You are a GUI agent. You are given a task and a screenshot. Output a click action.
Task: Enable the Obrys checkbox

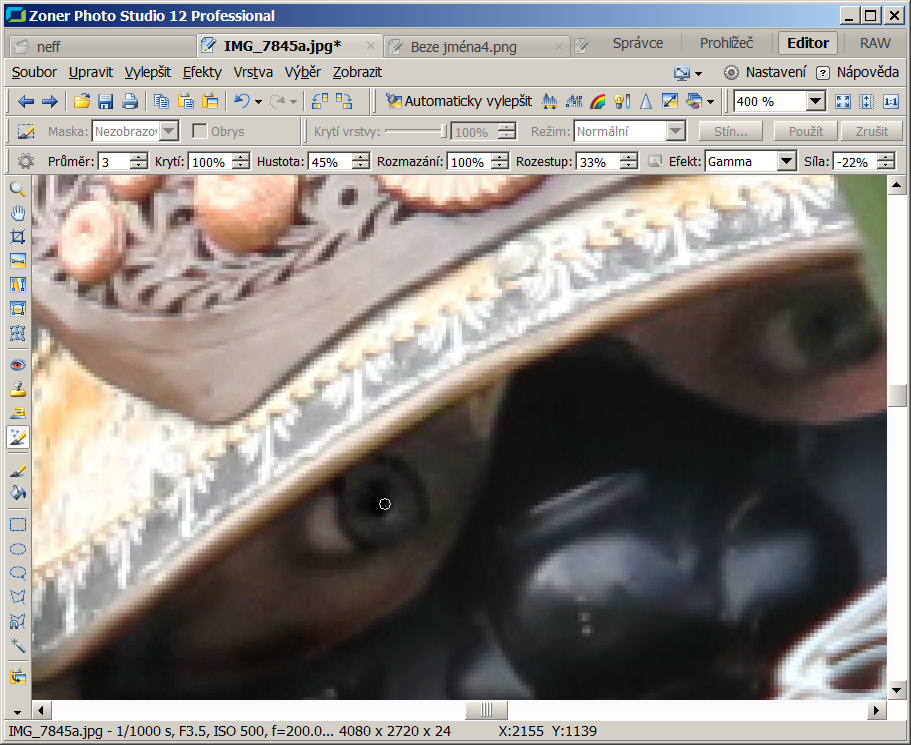tap(200, 132)
